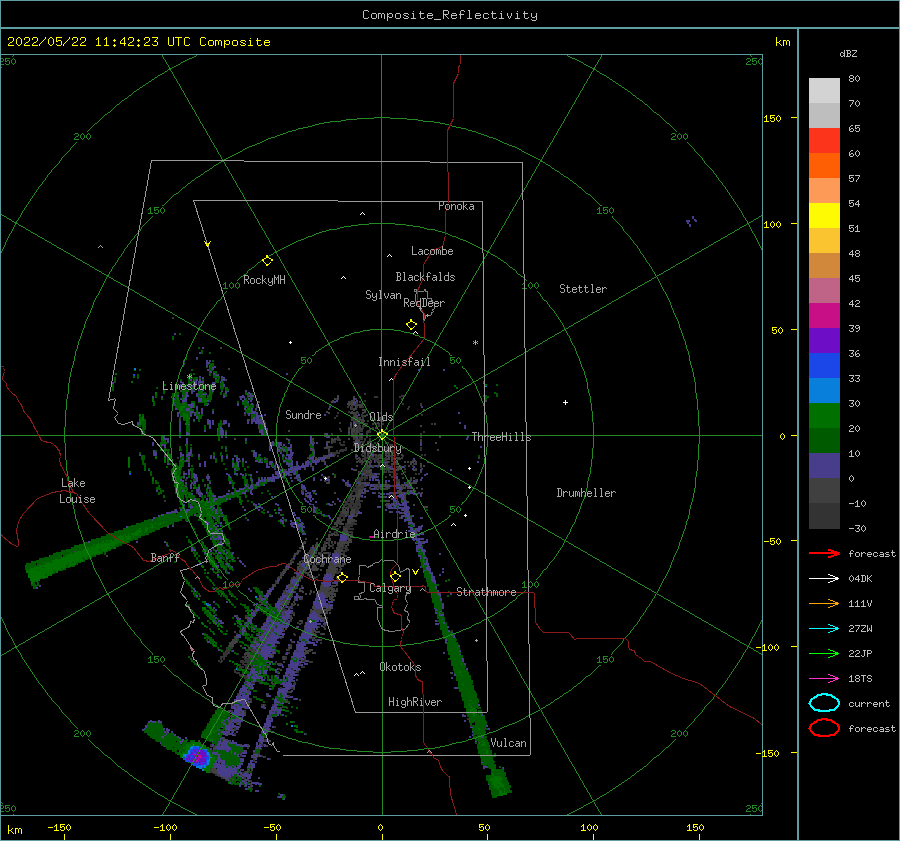The width and height of the screenshot is (900, 841).
Task: Select the green 30 dBZ color swatch
Action: pyautogui.click(x=824, y=415)
